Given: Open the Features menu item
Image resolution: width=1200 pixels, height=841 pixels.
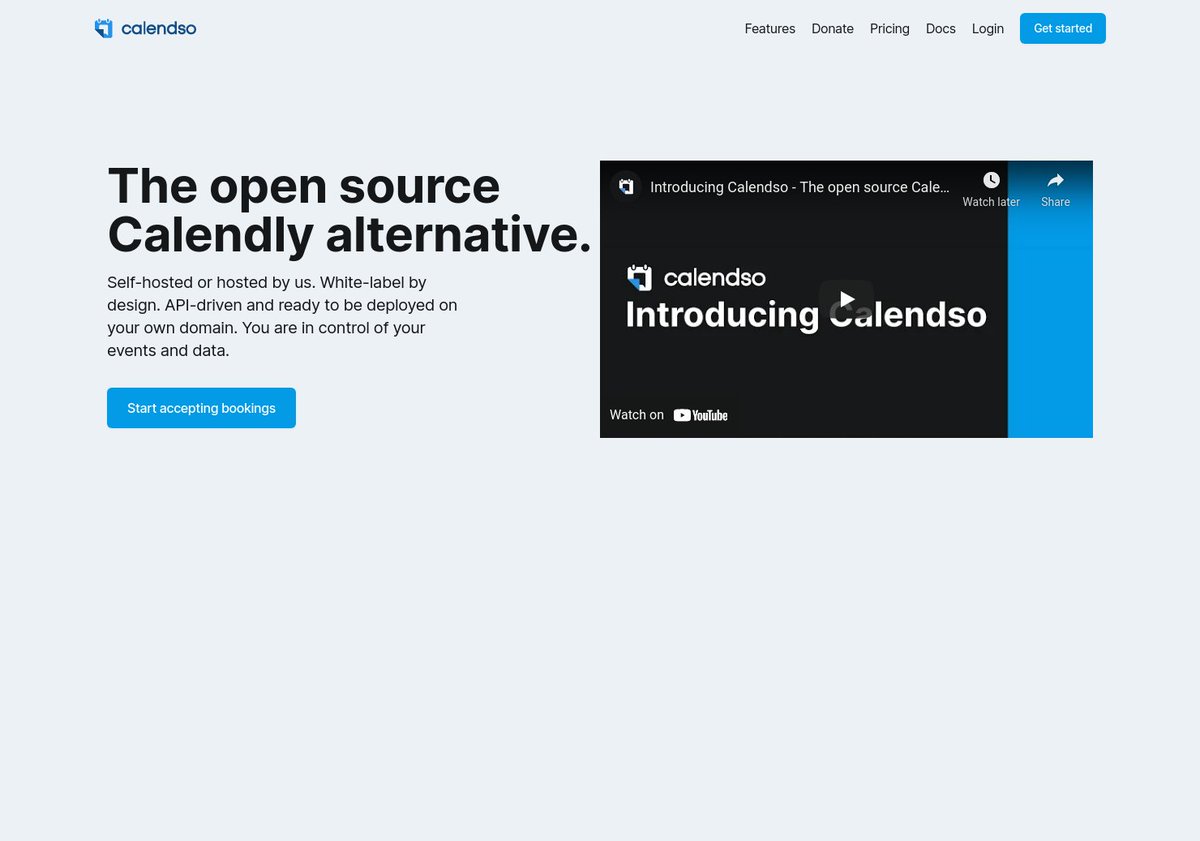Looking at the screenshot, I should [x=770, y=29].
